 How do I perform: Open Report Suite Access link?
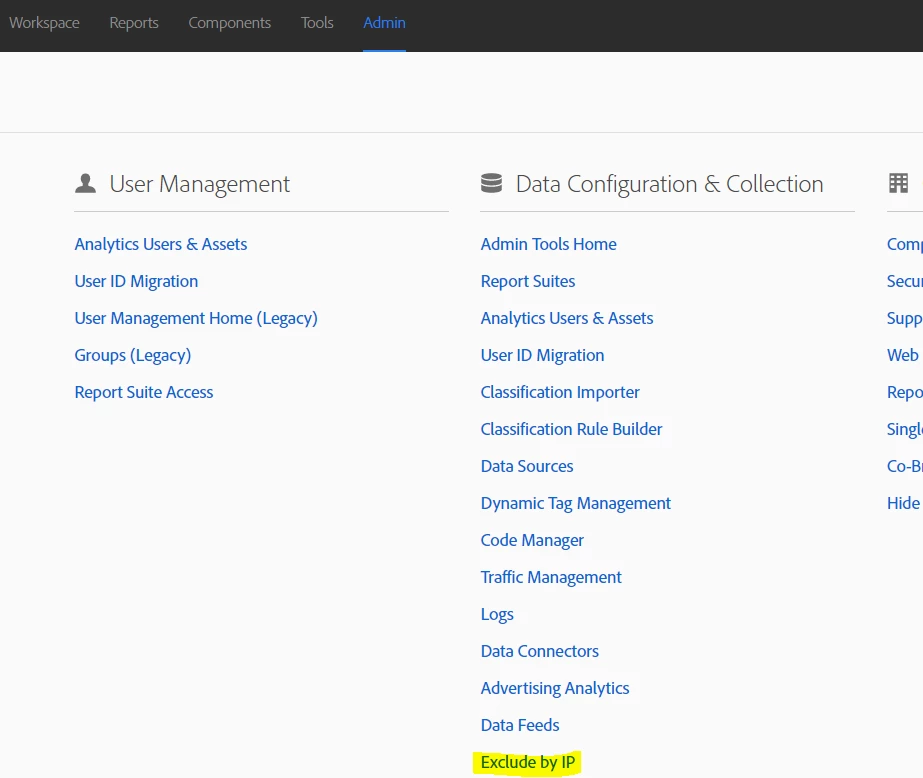pos(144,393)
